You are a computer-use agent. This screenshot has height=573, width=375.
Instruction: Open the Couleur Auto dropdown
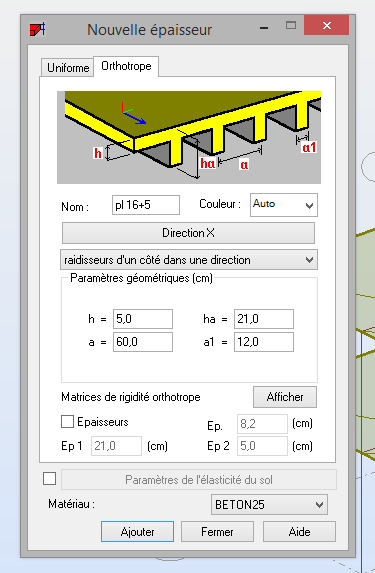[284, 205]
